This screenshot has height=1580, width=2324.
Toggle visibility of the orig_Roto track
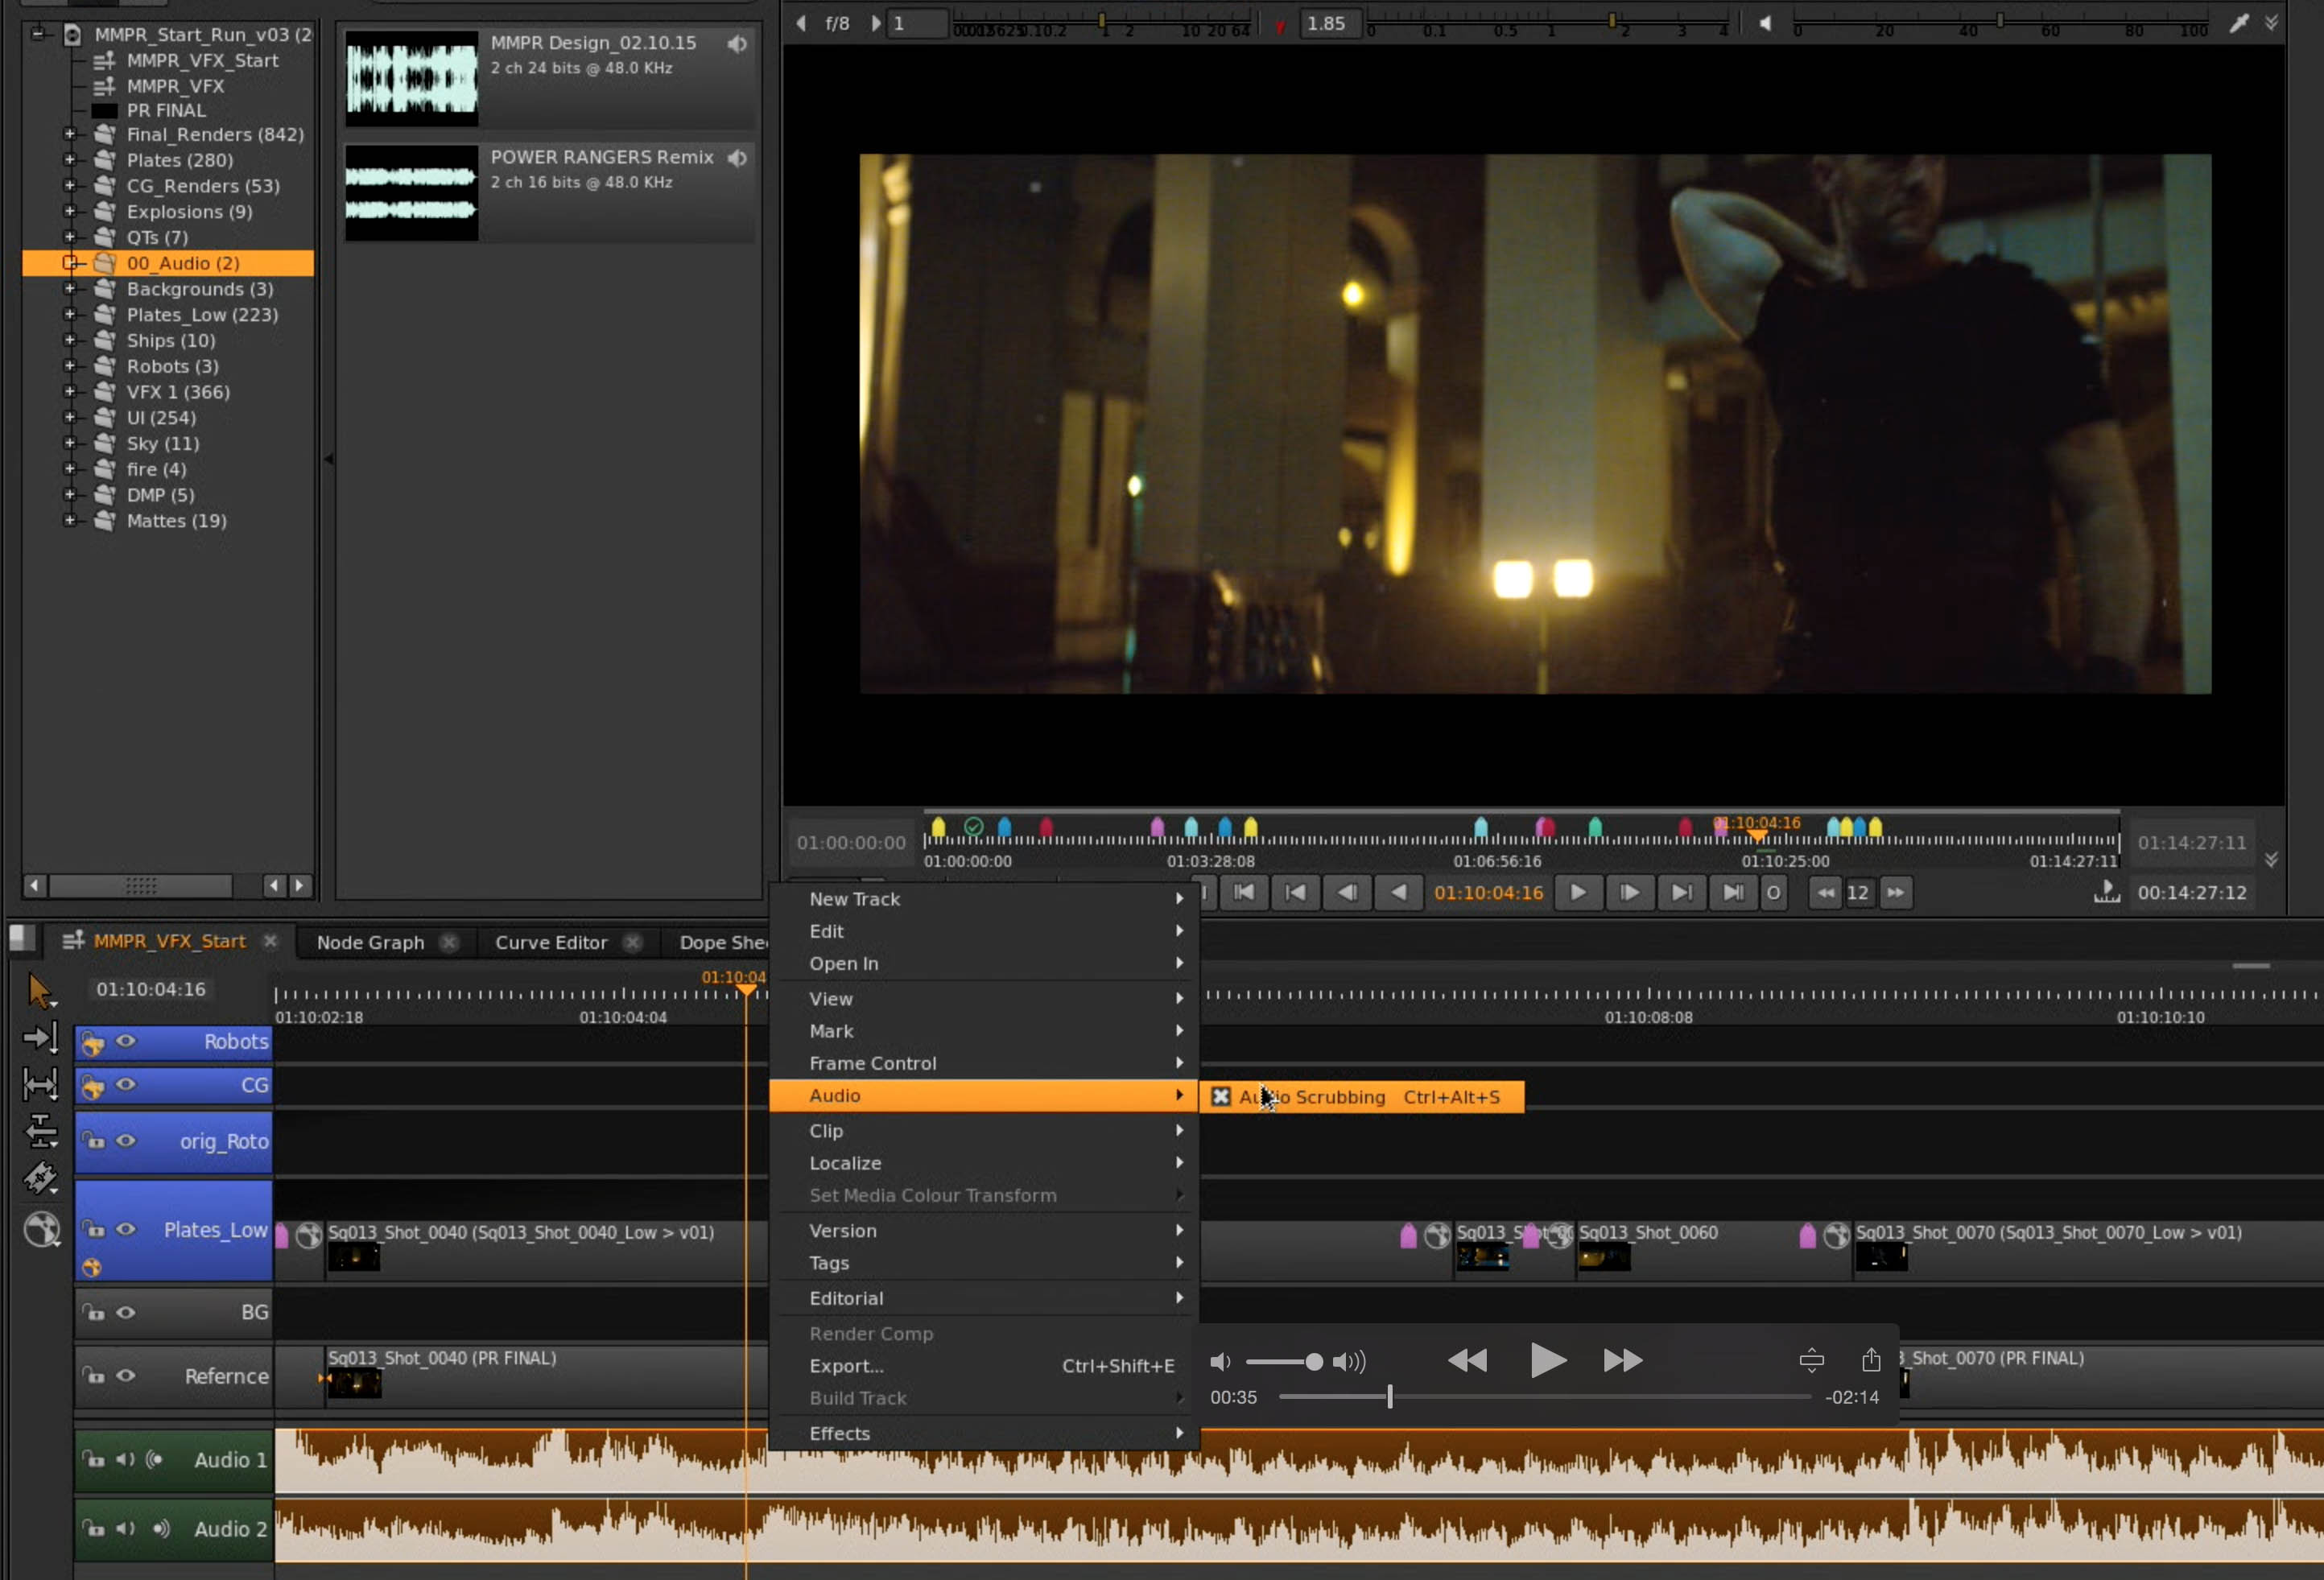tap(126, 1141)
